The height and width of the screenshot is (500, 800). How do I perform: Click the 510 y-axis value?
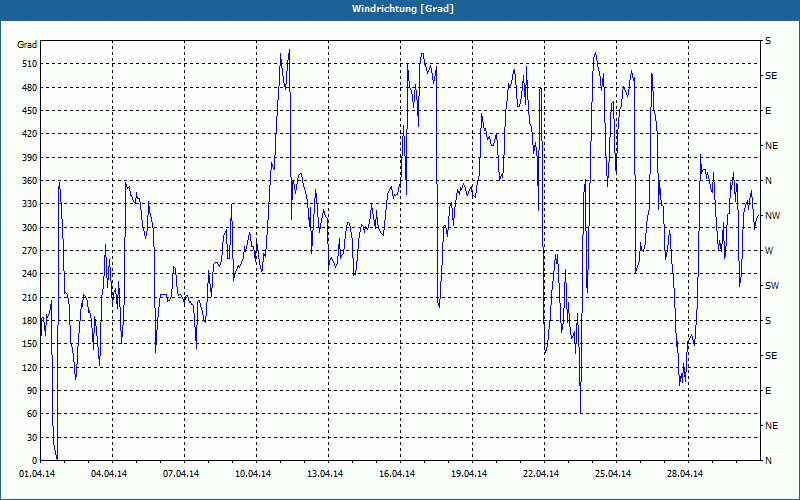[x=30, y=64]
